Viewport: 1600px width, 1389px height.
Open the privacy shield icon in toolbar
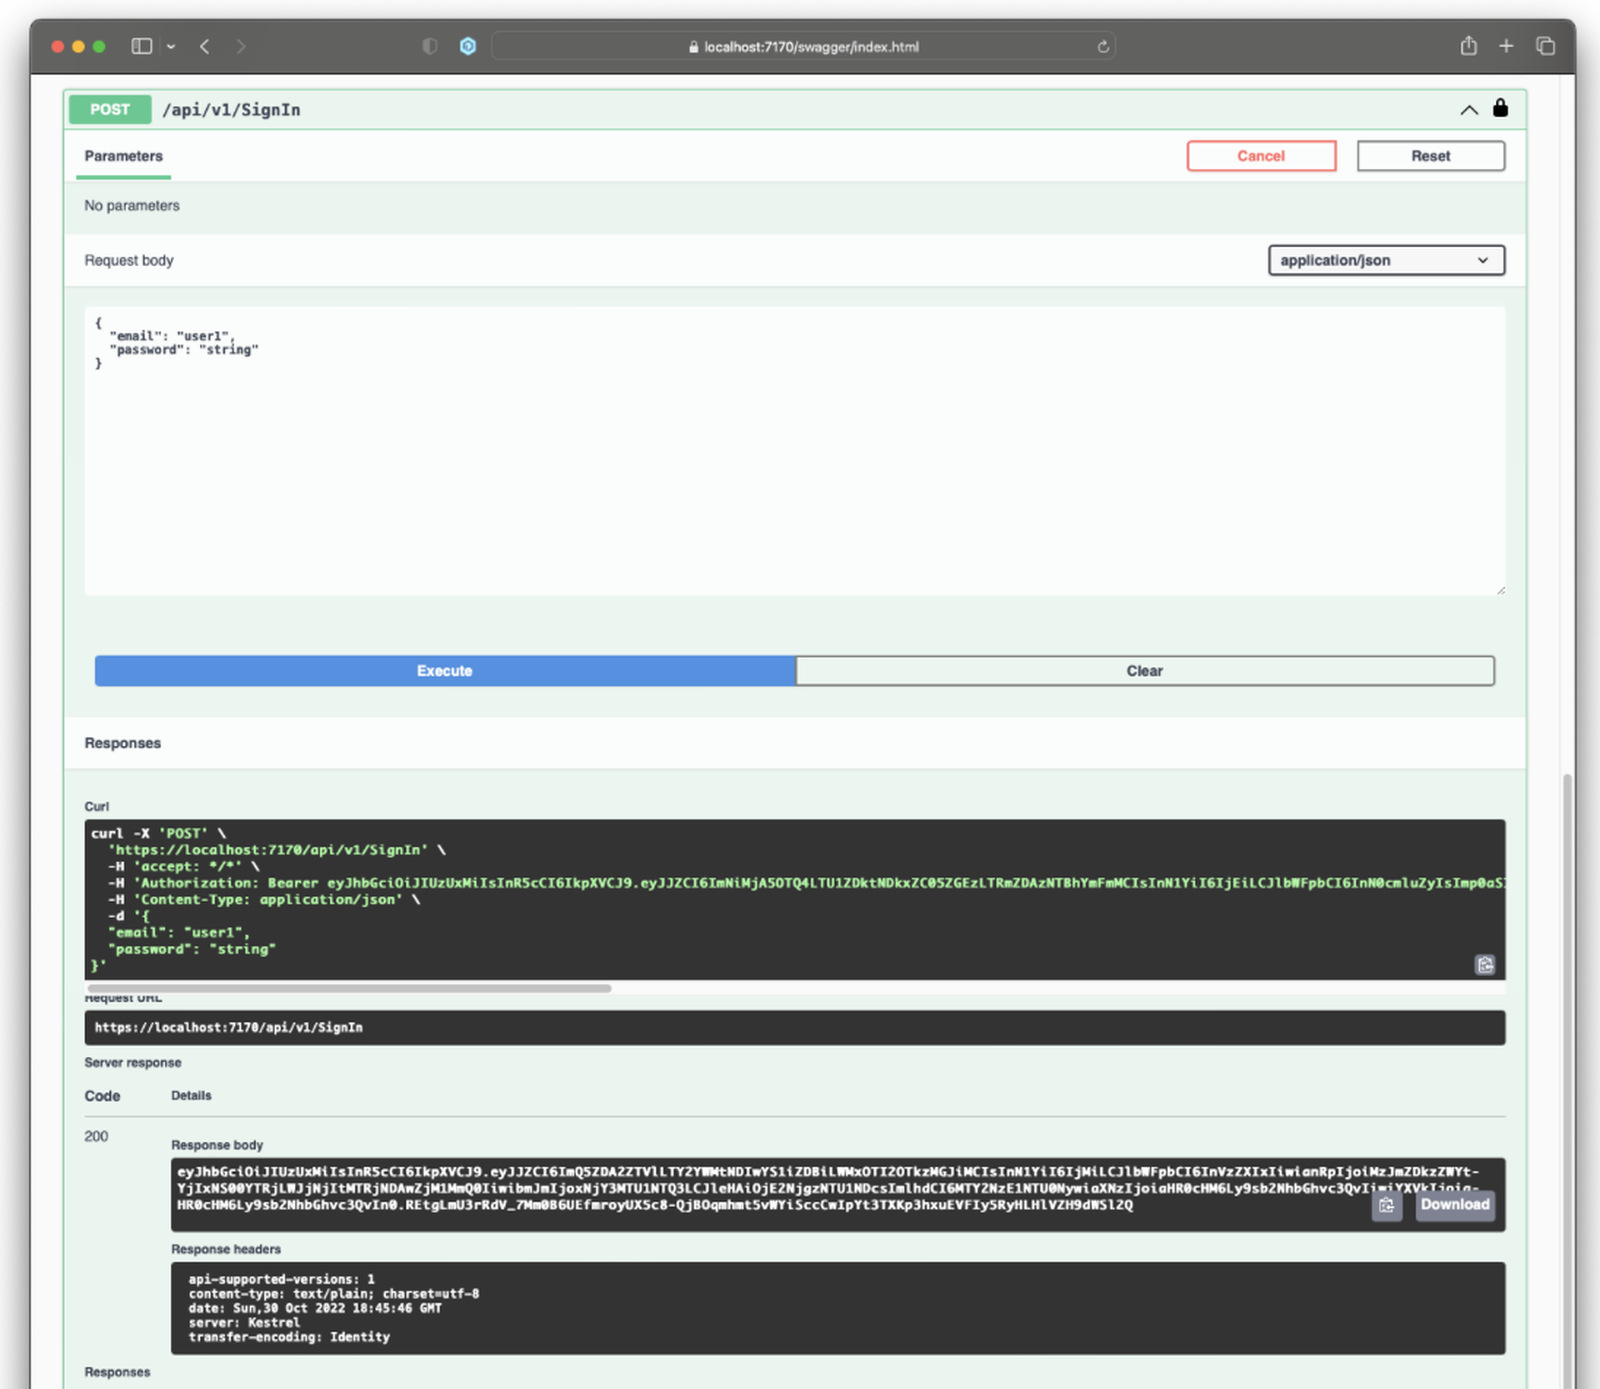click(x=430, y=46)
